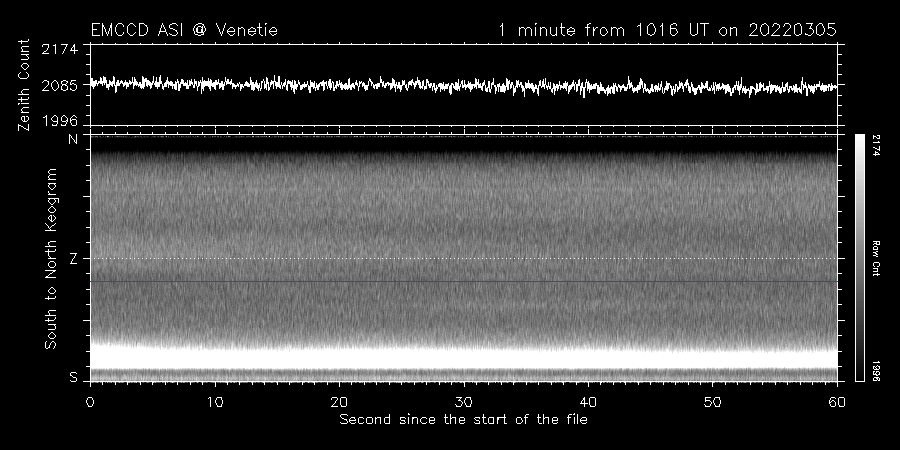
Task: Click the red horizontal line in the keogram
Action: pos(464,282)
